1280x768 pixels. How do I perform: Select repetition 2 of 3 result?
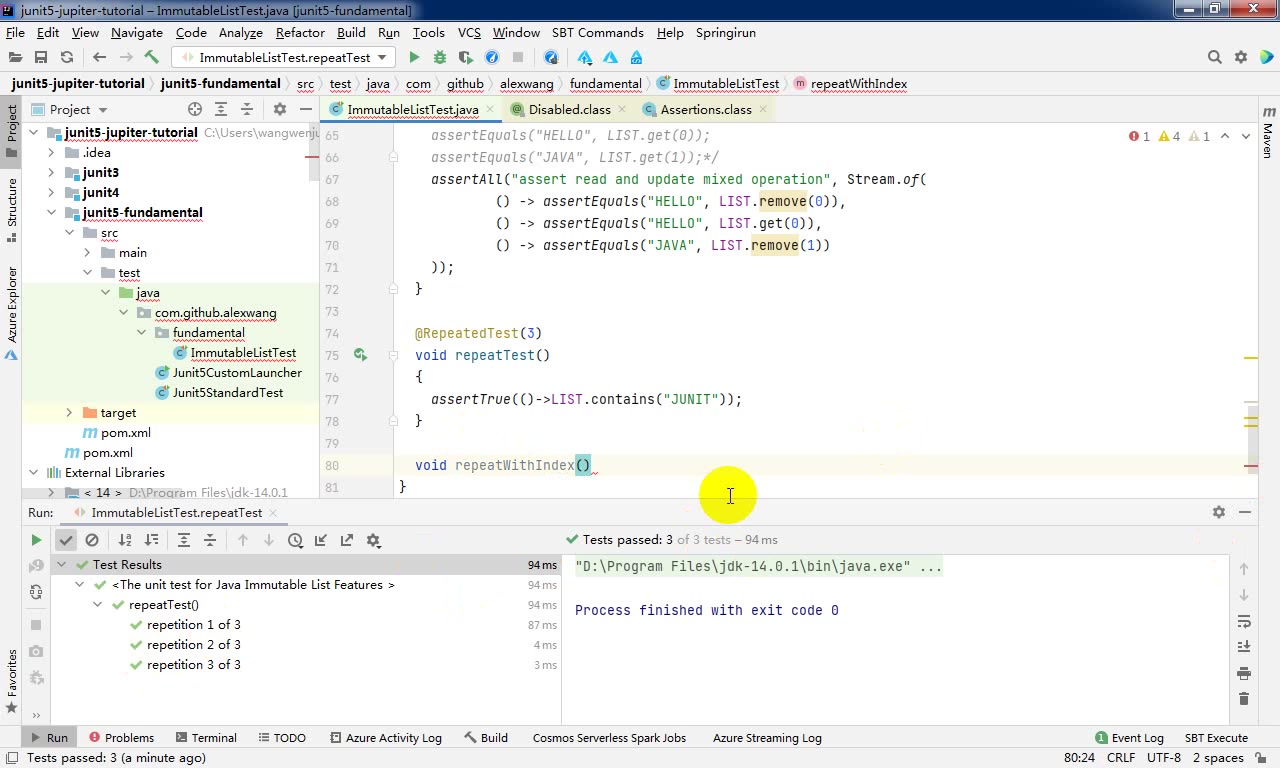(193, 644)
